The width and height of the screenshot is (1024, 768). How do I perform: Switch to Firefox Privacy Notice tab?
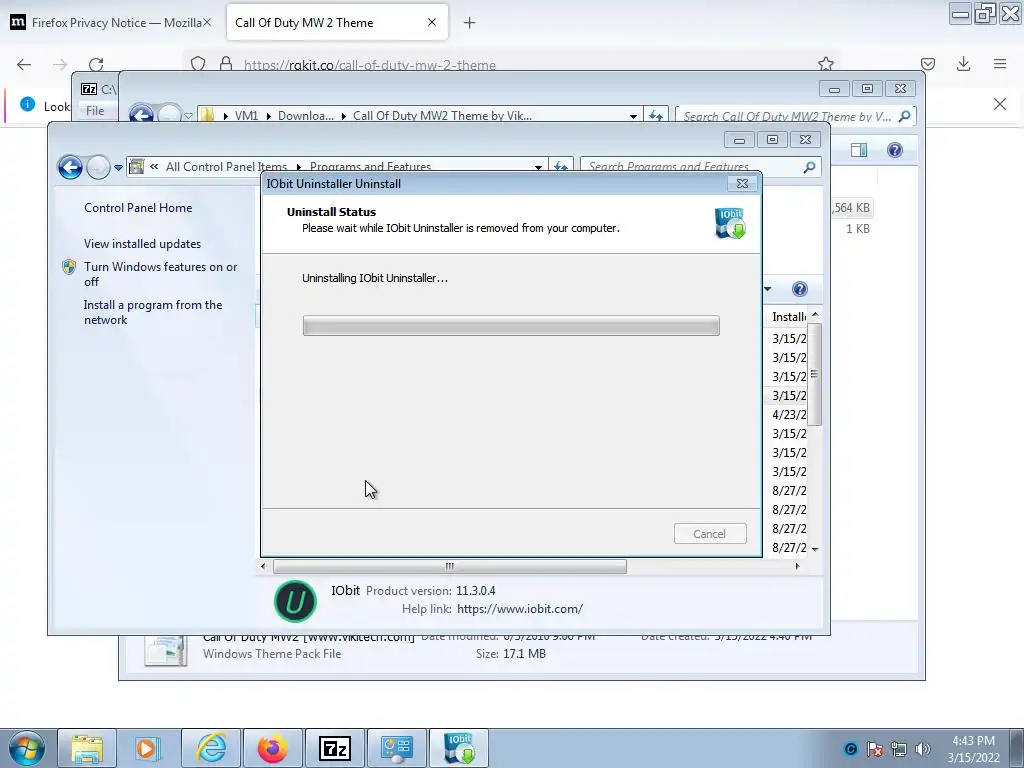111,23
